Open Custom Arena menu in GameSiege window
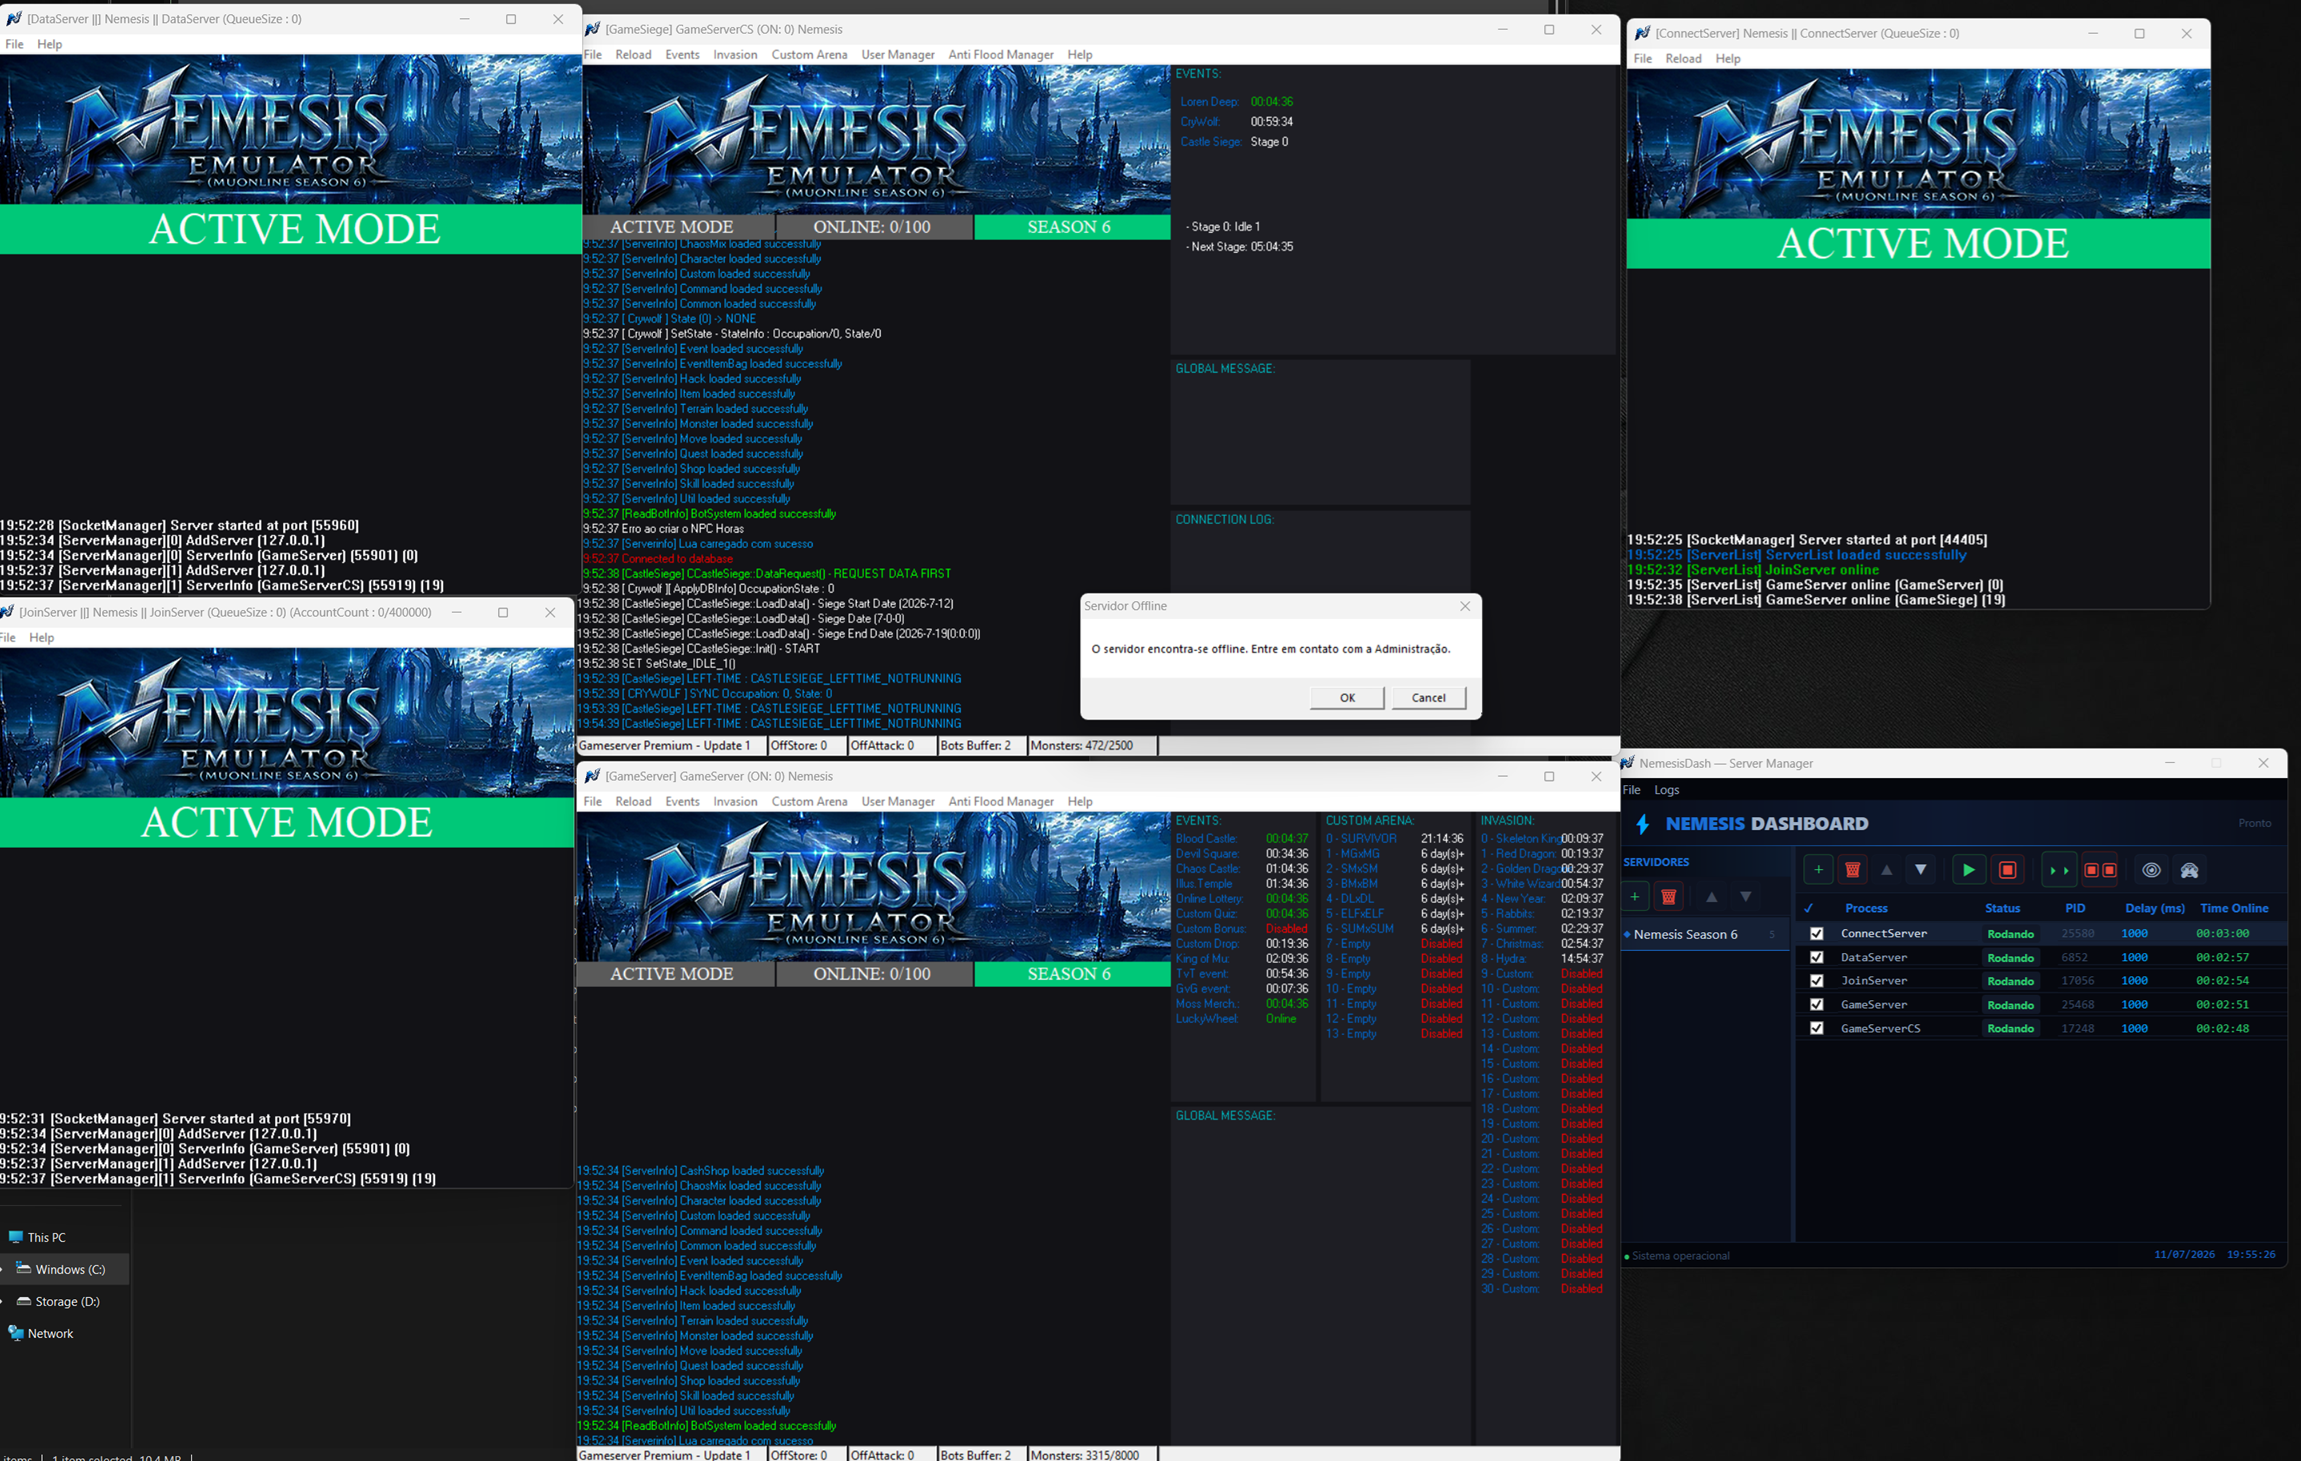The image size is (2301, 1461). (x=809, y=55)
